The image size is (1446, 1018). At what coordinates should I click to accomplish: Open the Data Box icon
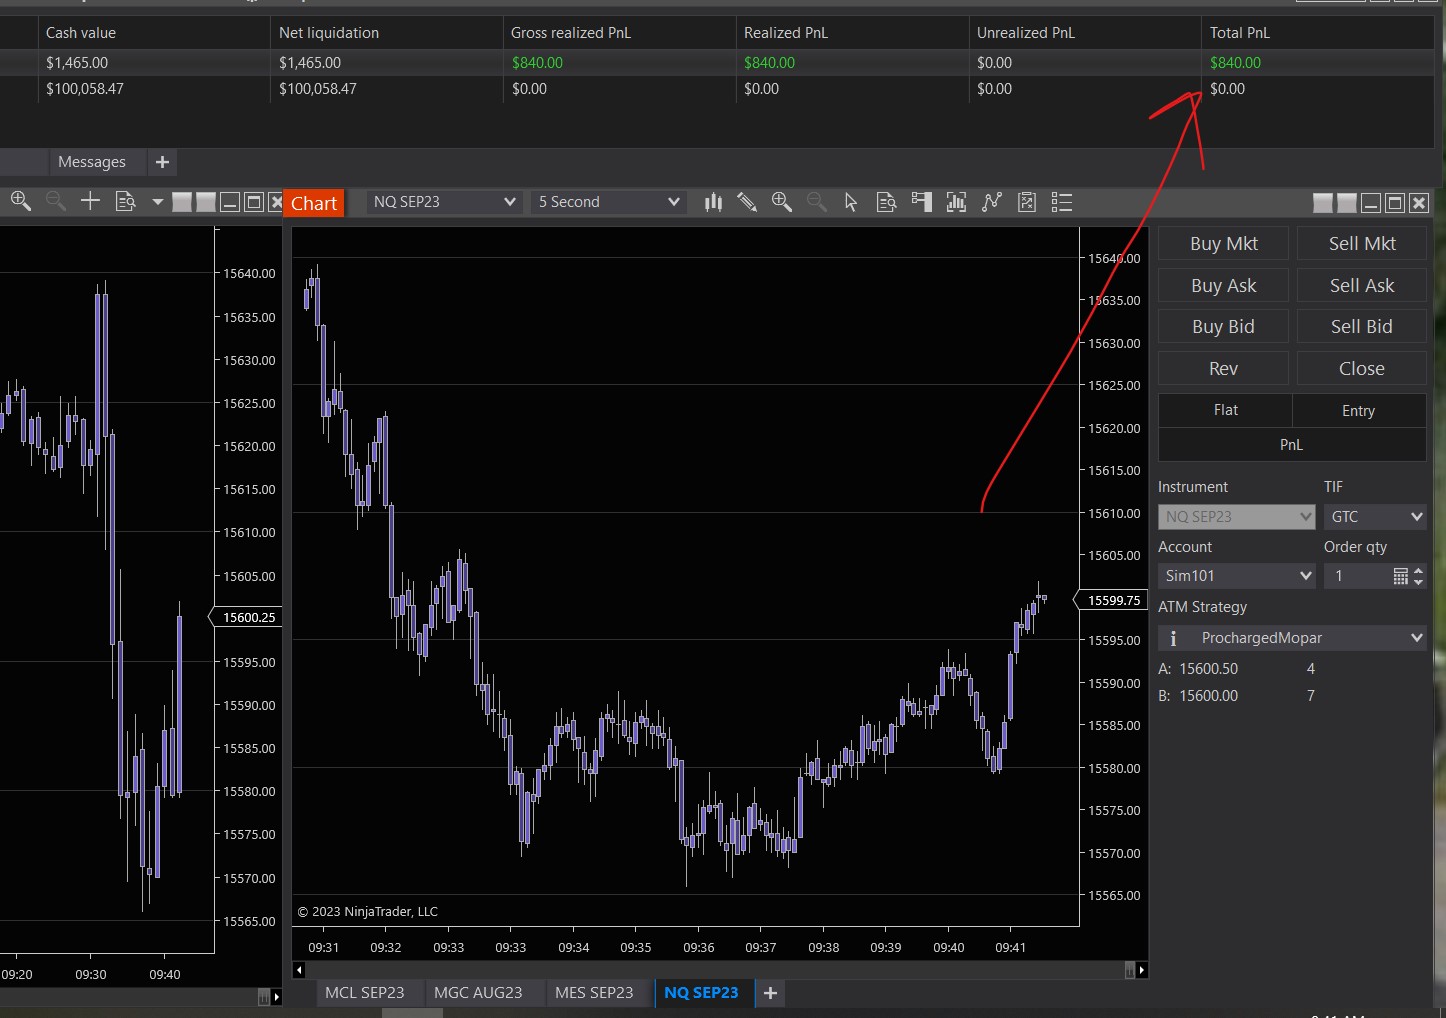coord(886,203)
